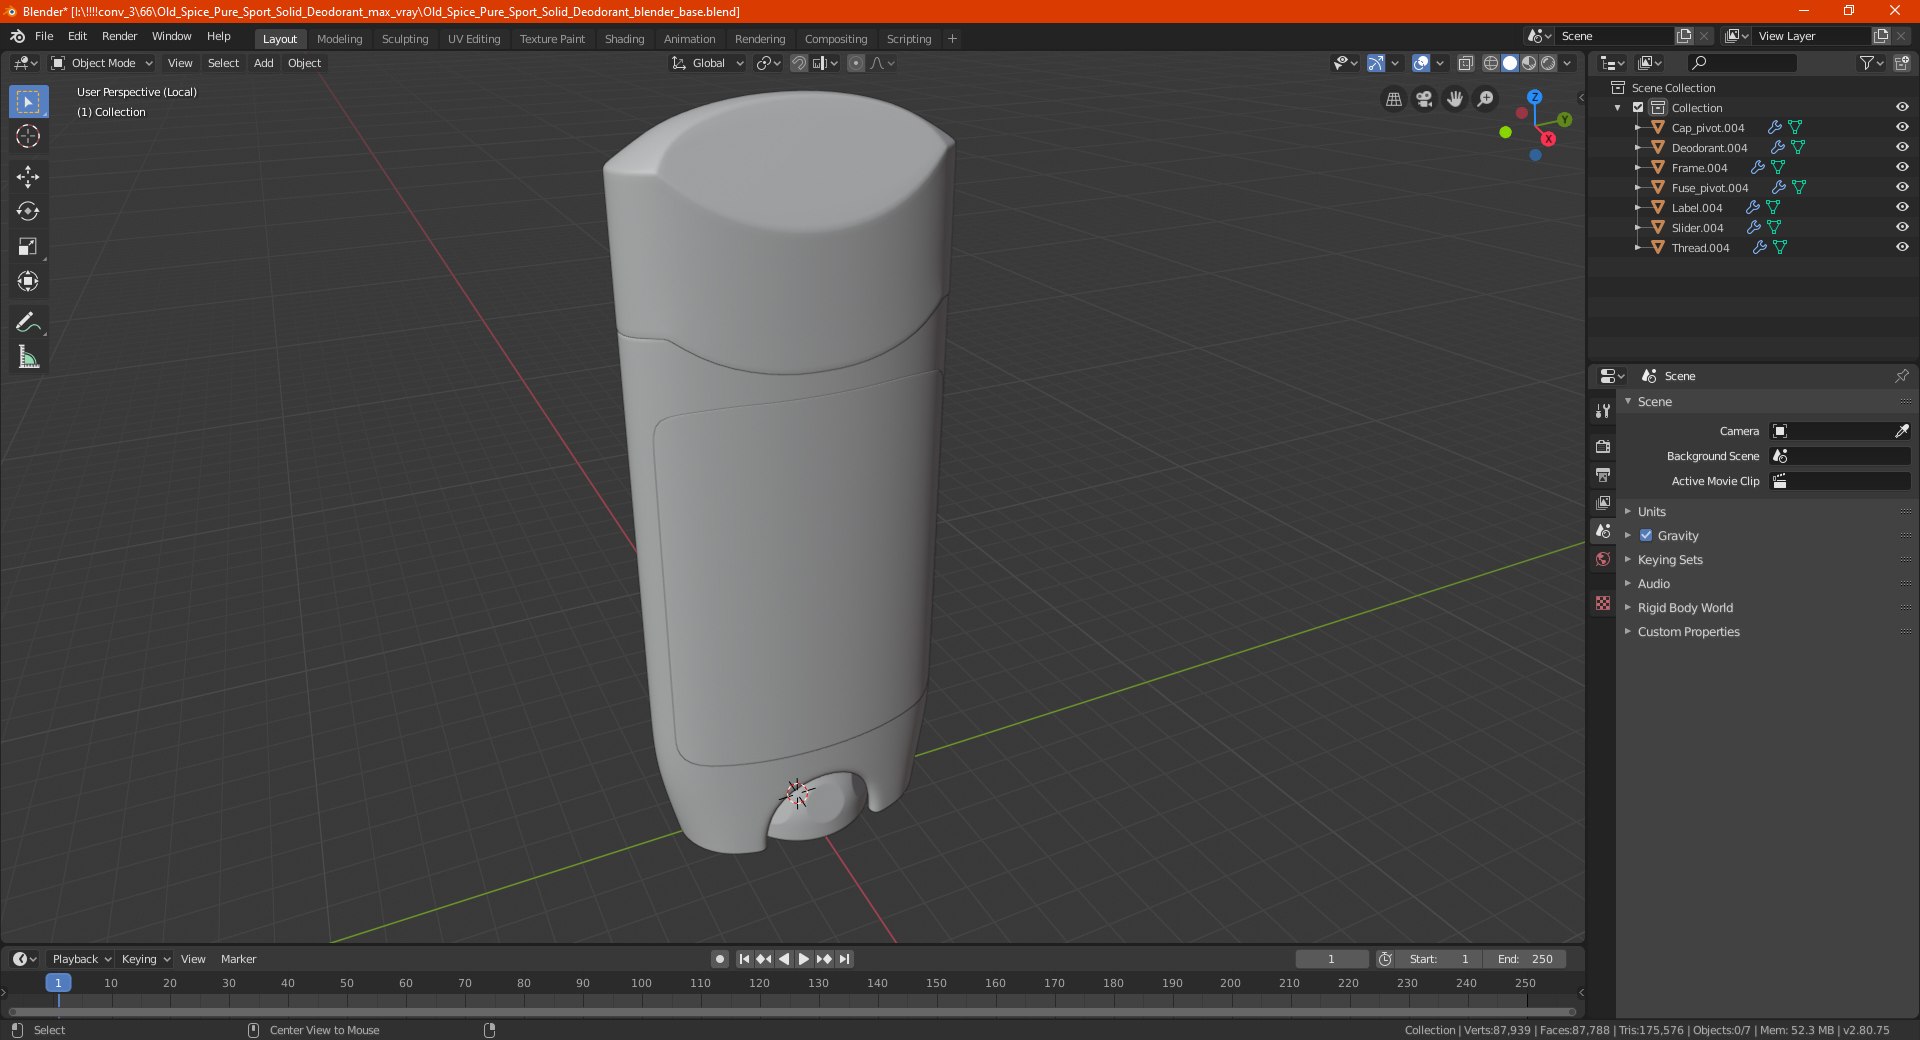This screenshot has width=1920, height=1040.
Task: Open the View Layer properties tab
Action: 1603,502
